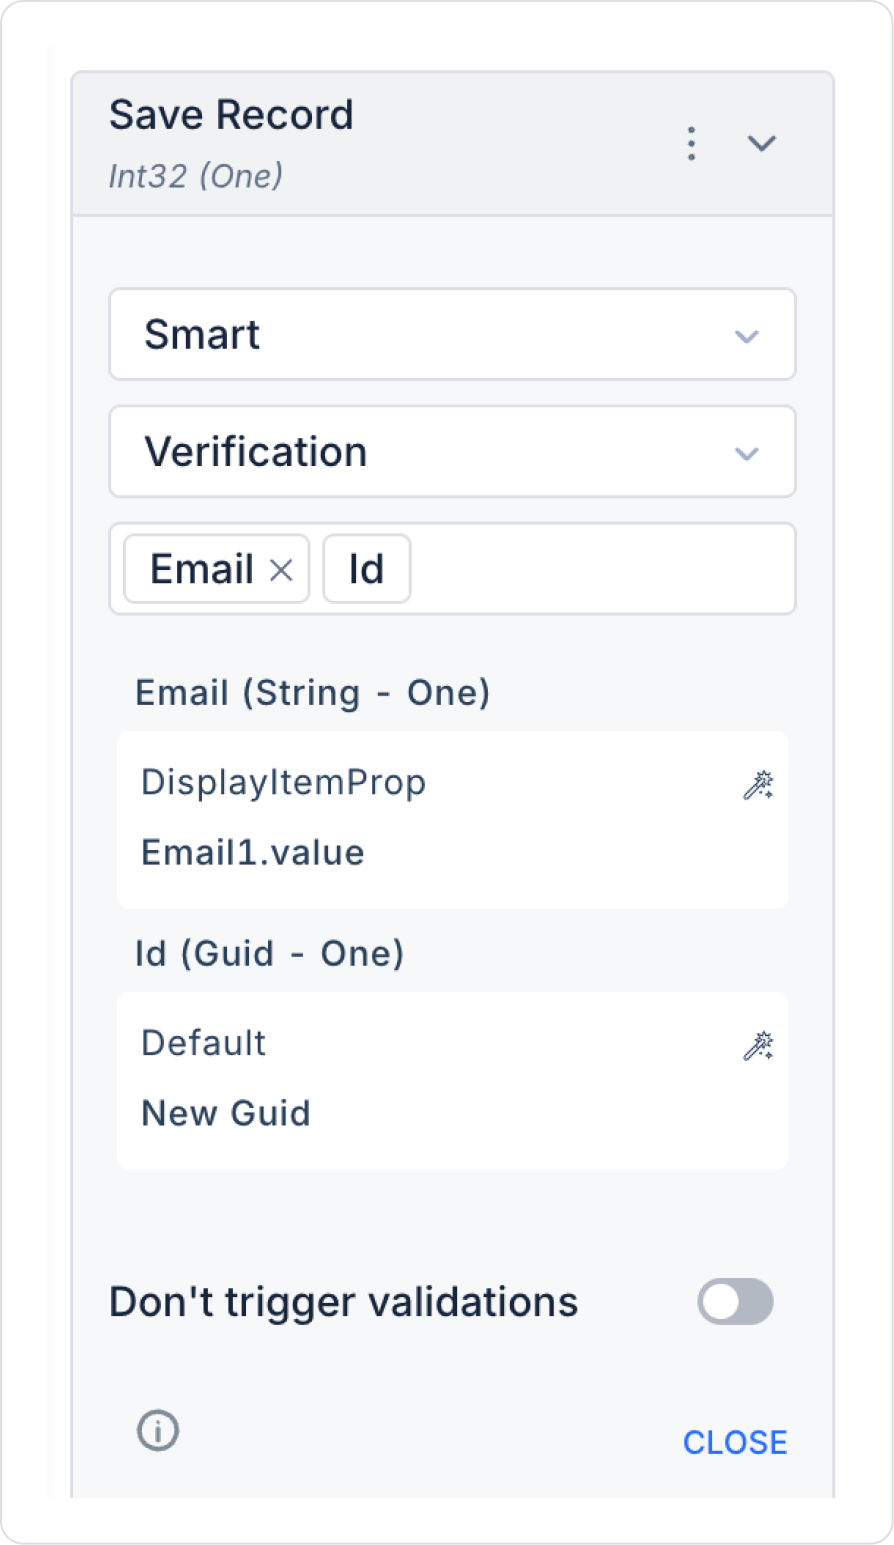Image resolution: width=894 pixels, height=1545 pixels.
Task: Select the DisplayItemProp source type
Action: click(x=284, y=783)
